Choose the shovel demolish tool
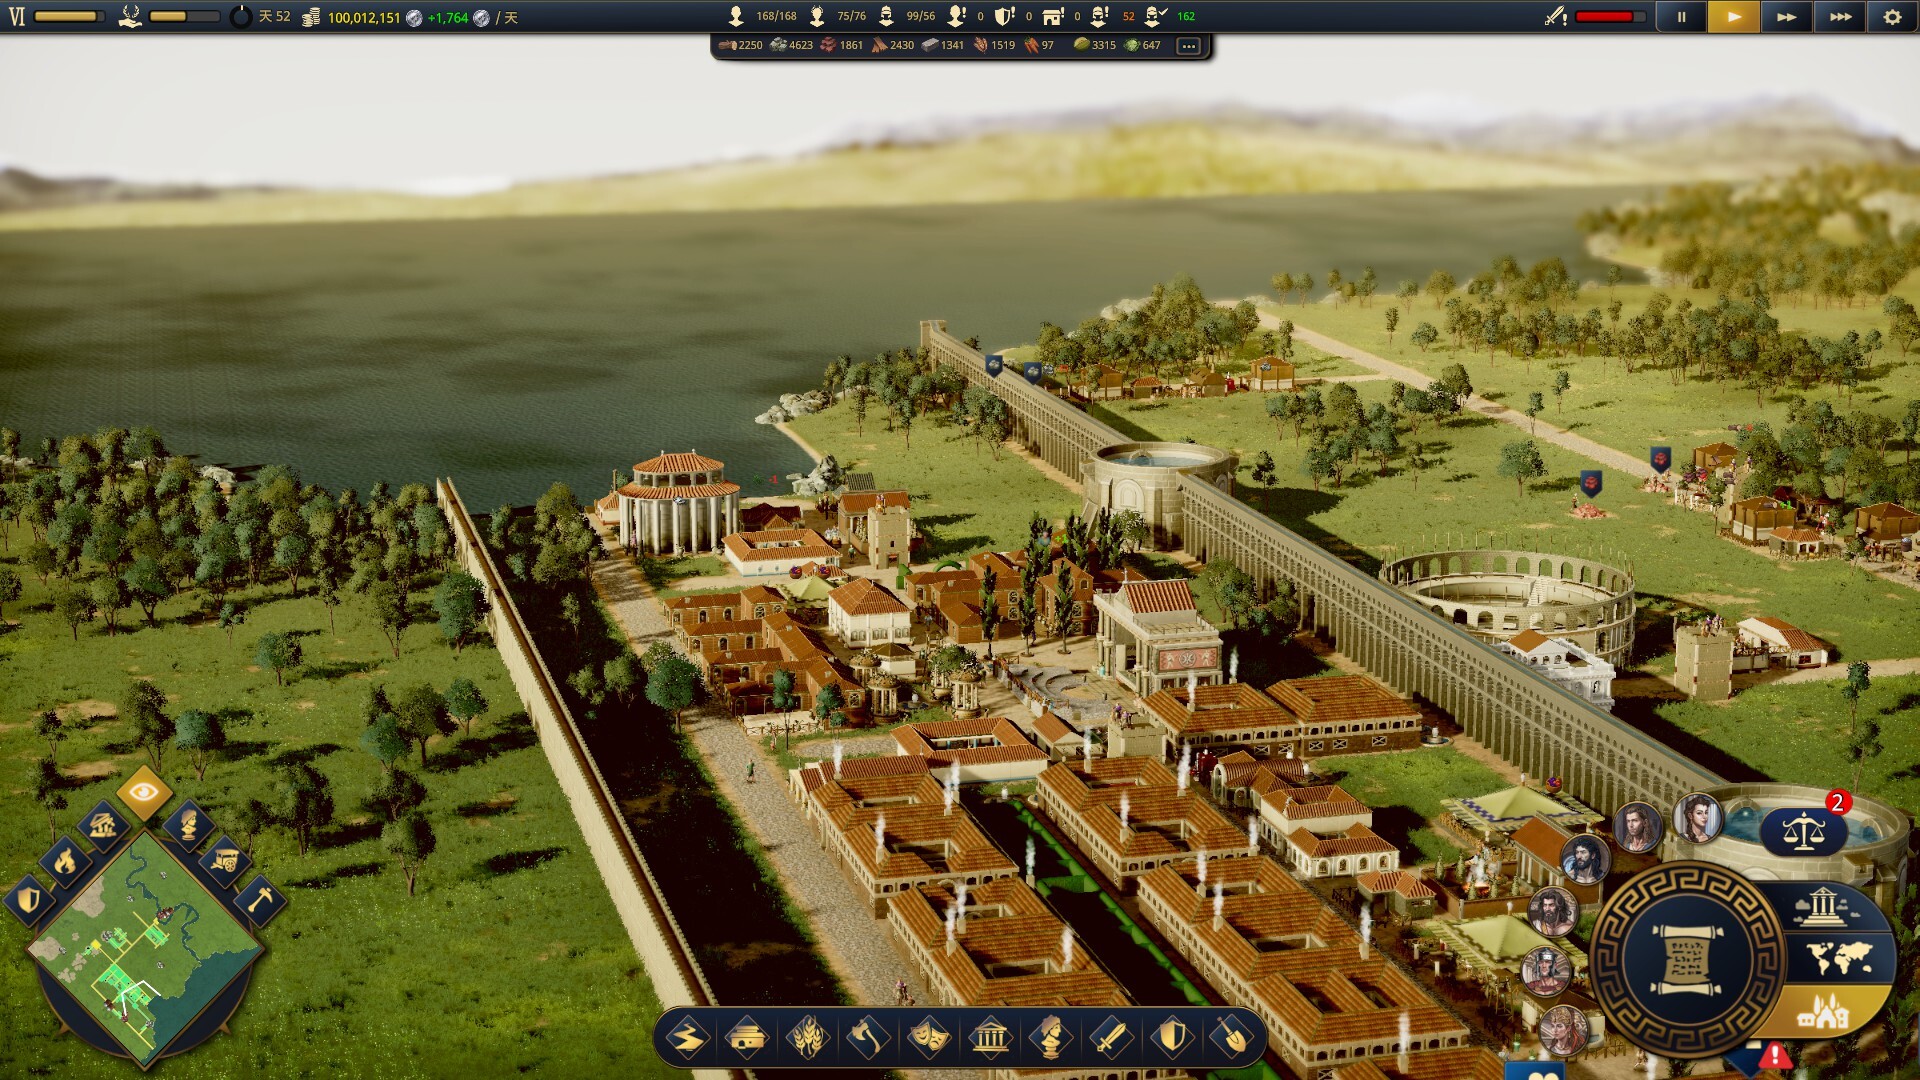 (1232, 1038)
